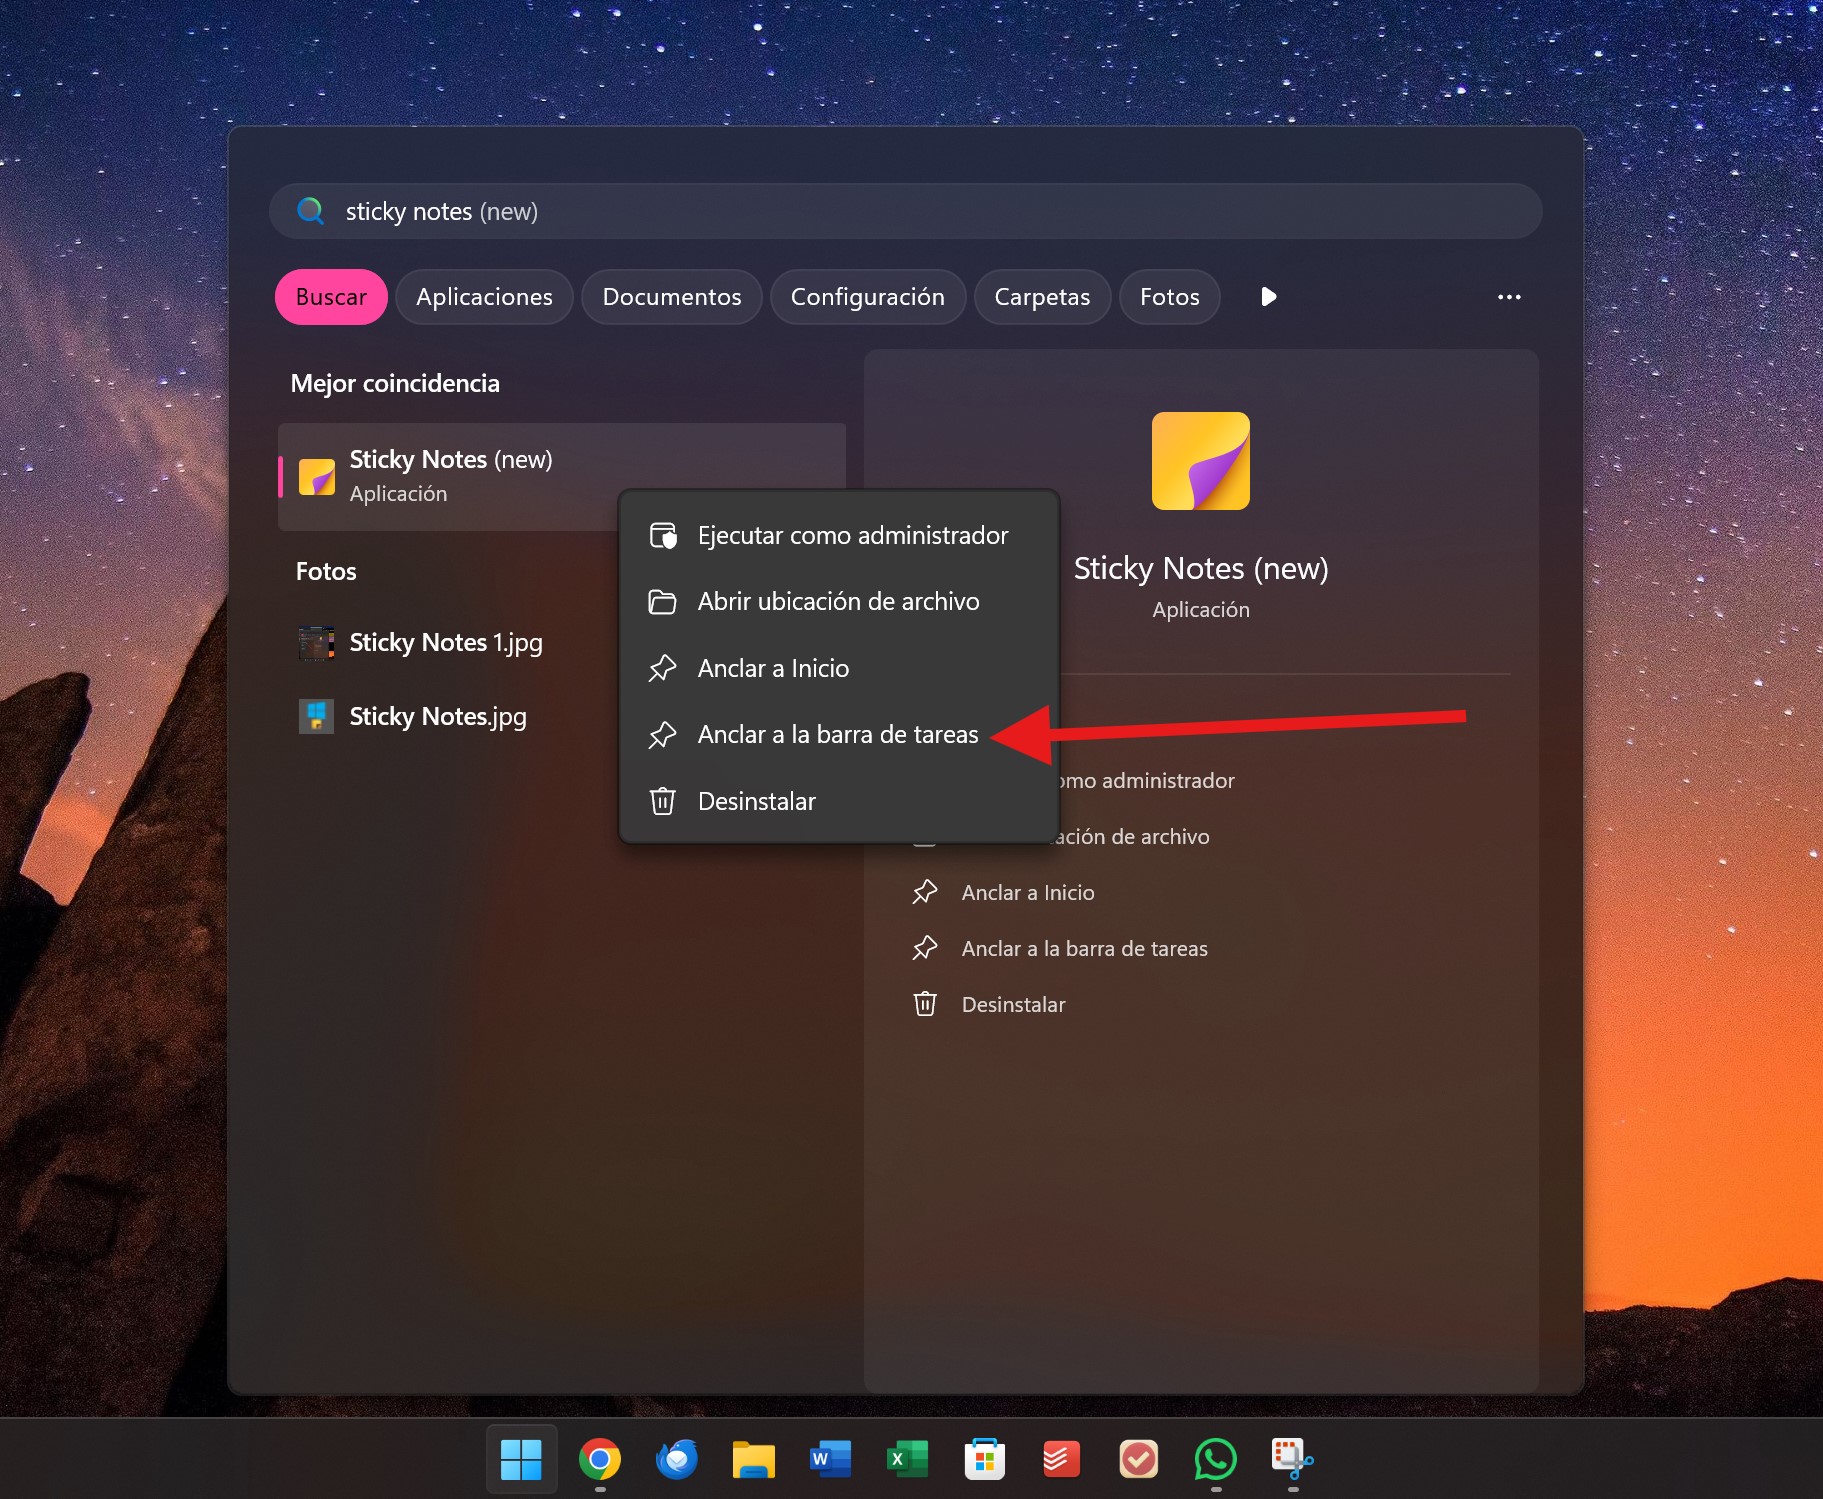Launch Google Chrome from the taskbar
The image size is (1823, 1499).
click(x=599, y=1459)
